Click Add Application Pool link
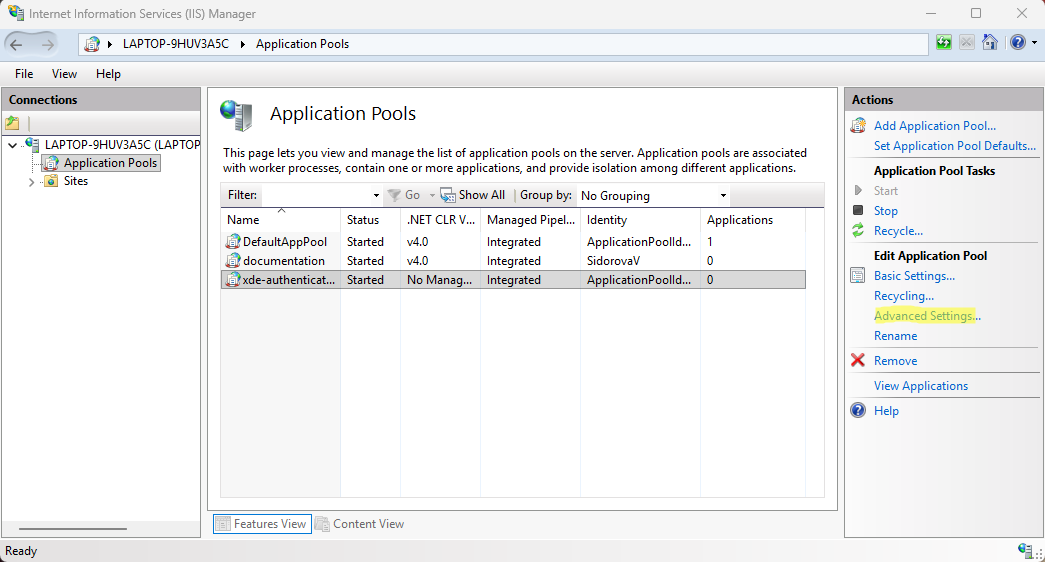Viewport: 1045px width, 562px height. pos(934,125)
